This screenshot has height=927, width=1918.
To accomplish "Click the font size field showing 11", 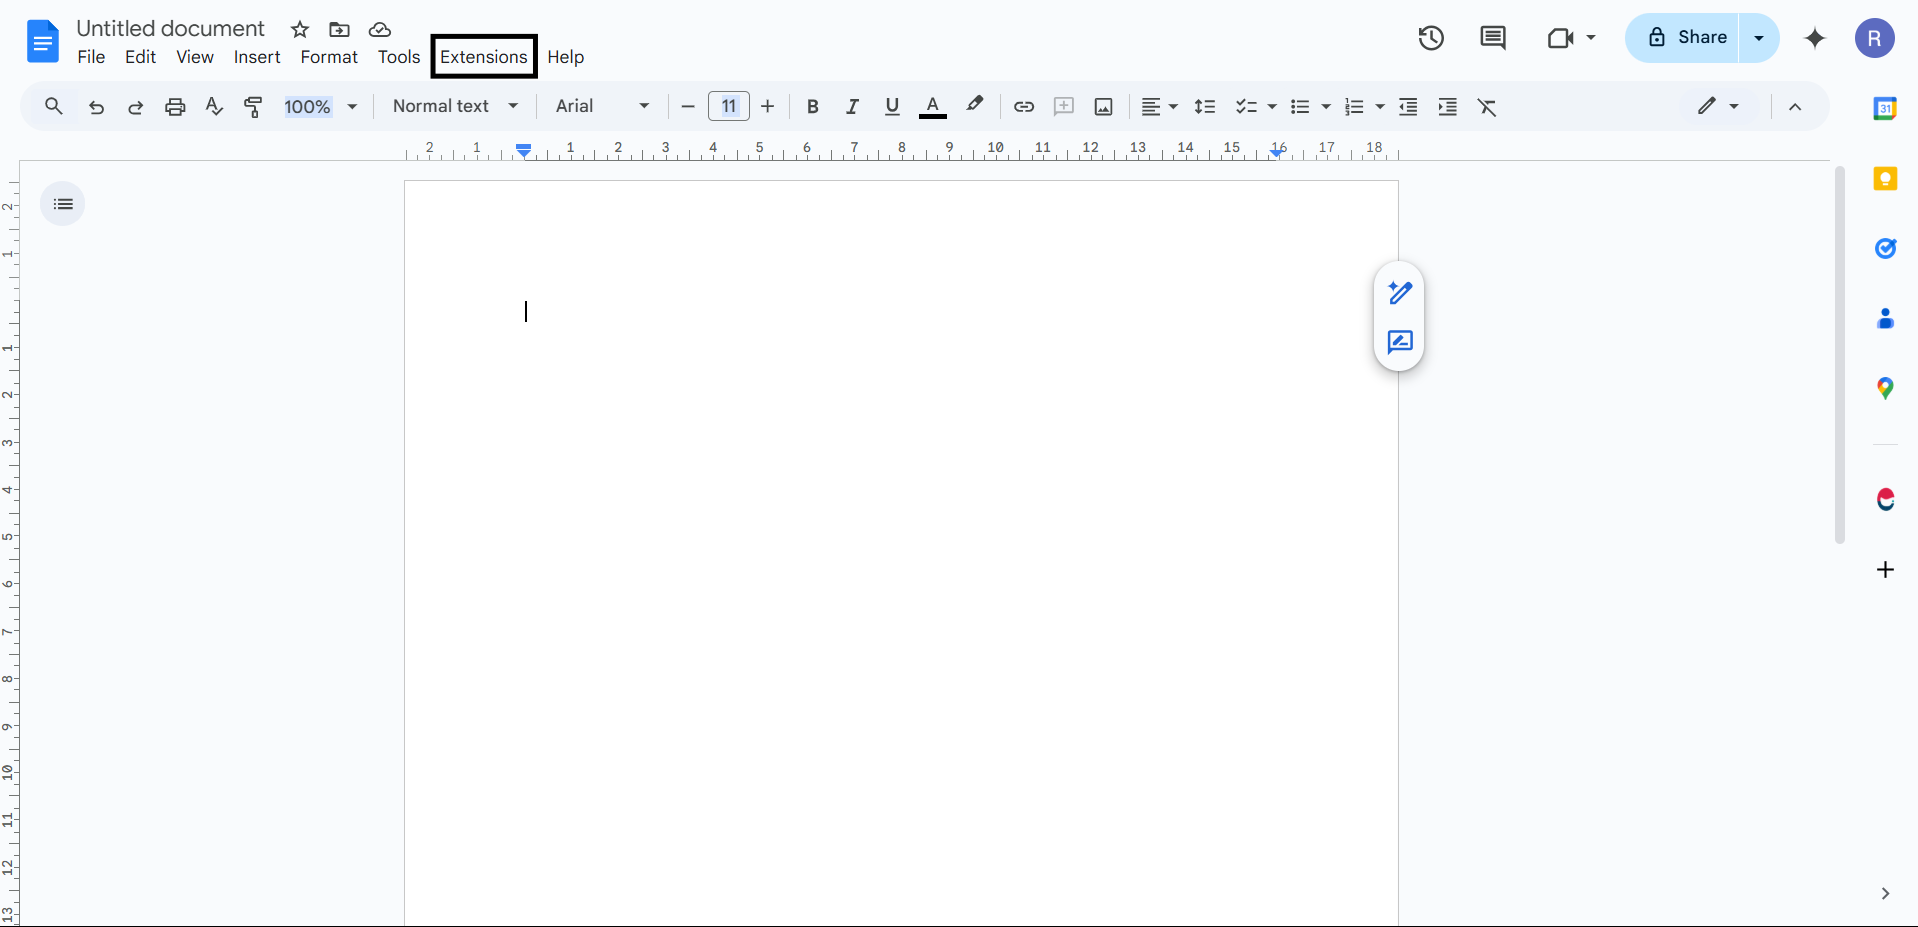I will pyautogui.click(x=729, y=106).
